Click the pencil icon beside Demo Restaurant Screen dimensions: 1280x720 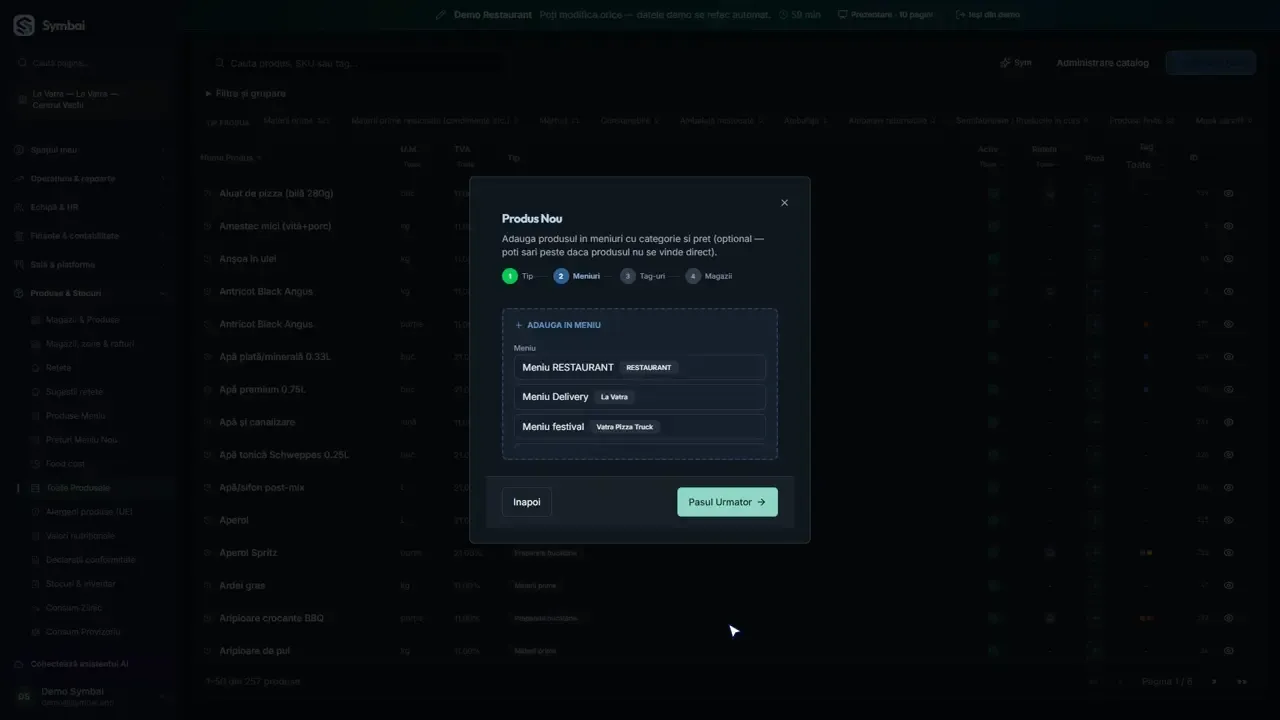pos(441,15)
